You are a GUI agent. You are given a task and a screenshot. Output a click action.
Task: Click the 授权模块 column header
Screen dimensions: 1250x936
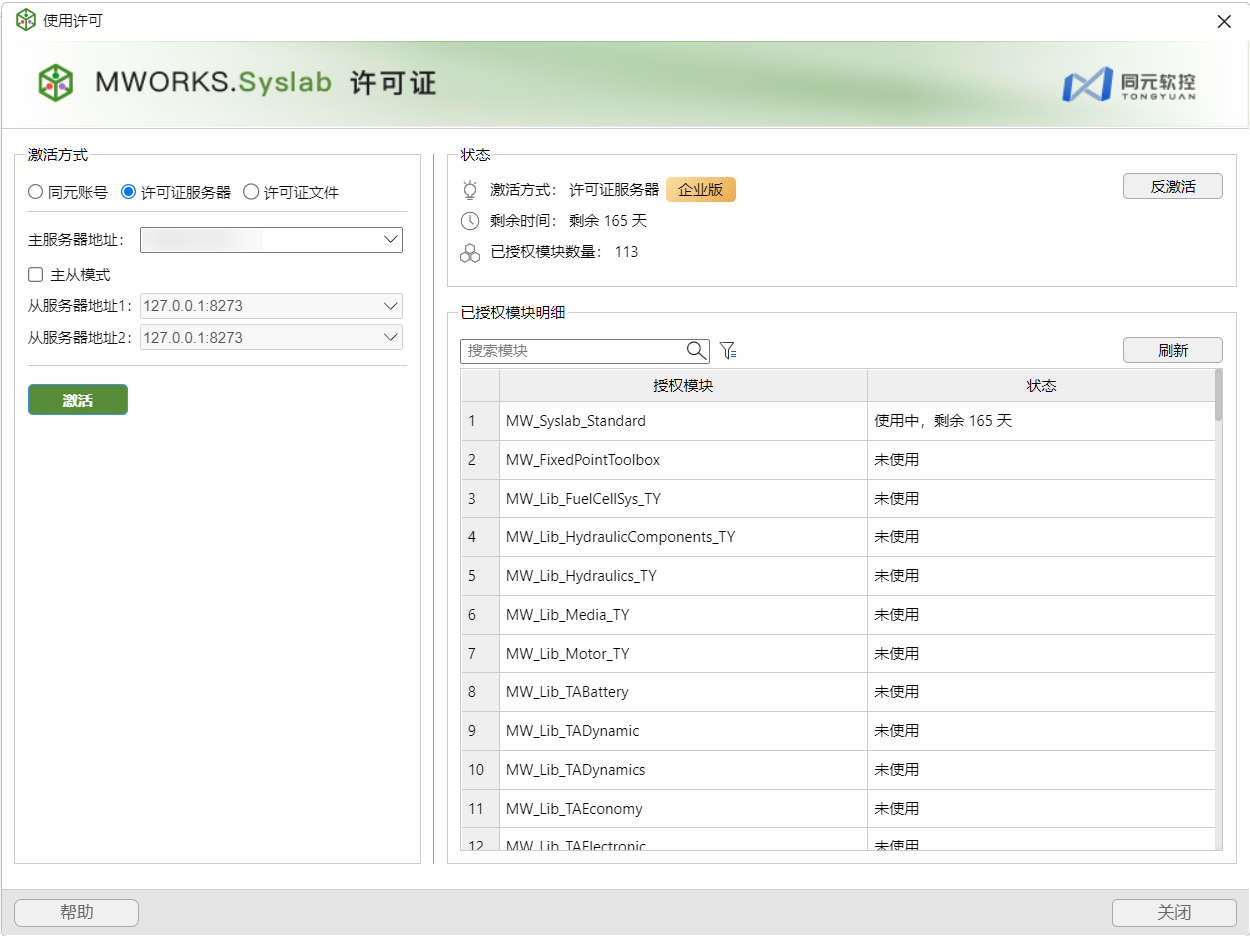[x=683, y=386]
